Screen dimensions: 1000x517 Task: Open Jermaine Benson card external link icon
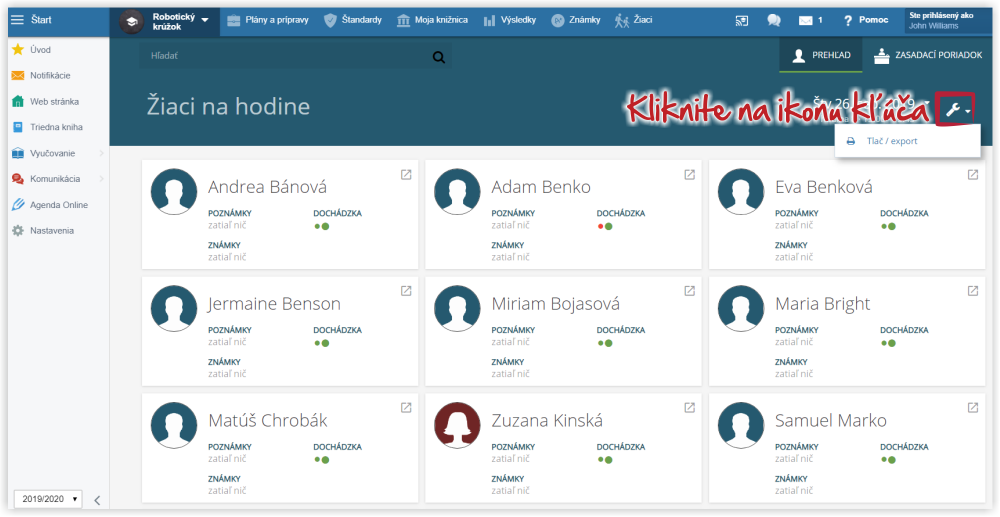point(406,291)
